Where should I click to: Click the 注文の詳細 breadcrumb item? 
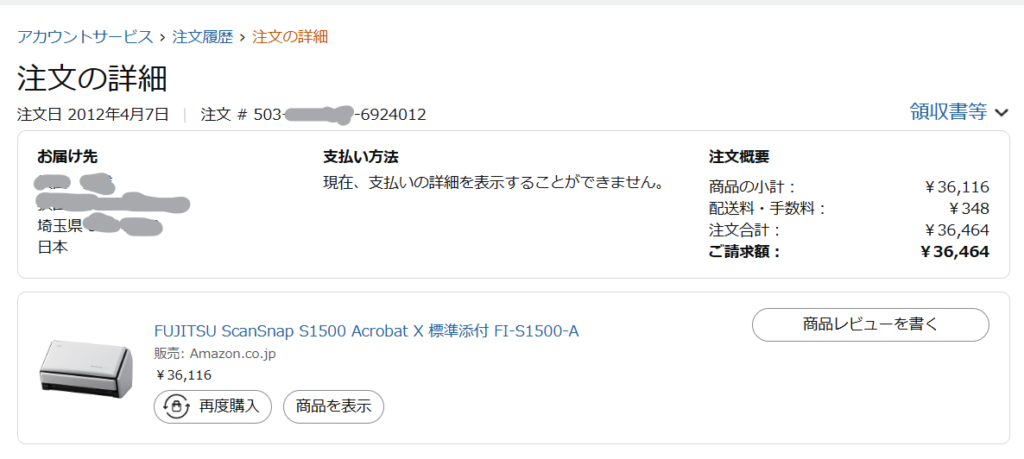pos(290,37)
